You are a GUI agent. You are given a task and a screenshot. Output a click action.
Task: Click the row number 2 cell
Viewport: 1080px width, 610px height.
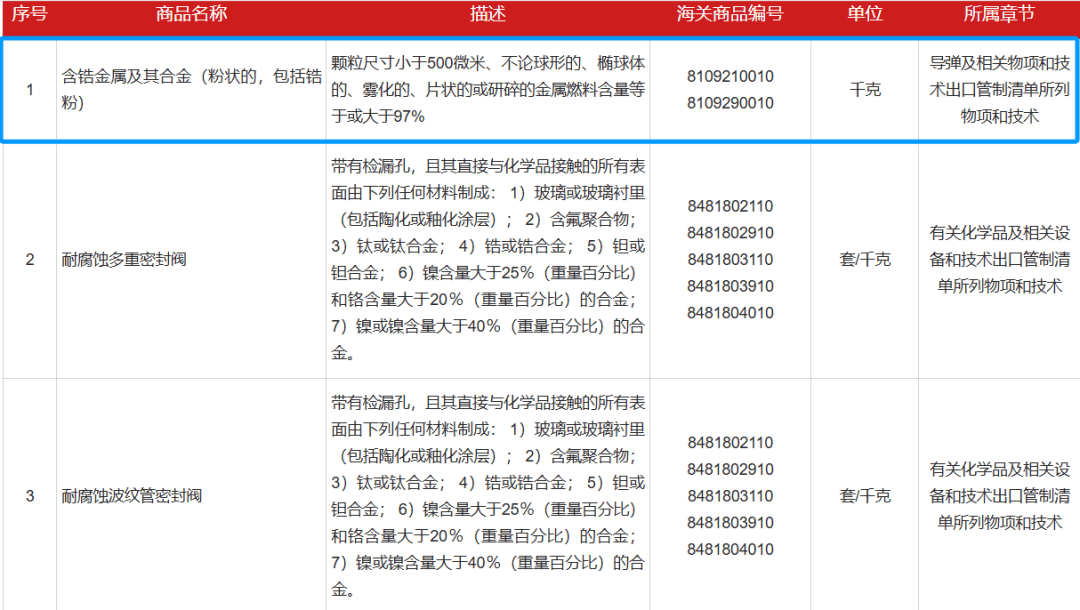point(29,260)
